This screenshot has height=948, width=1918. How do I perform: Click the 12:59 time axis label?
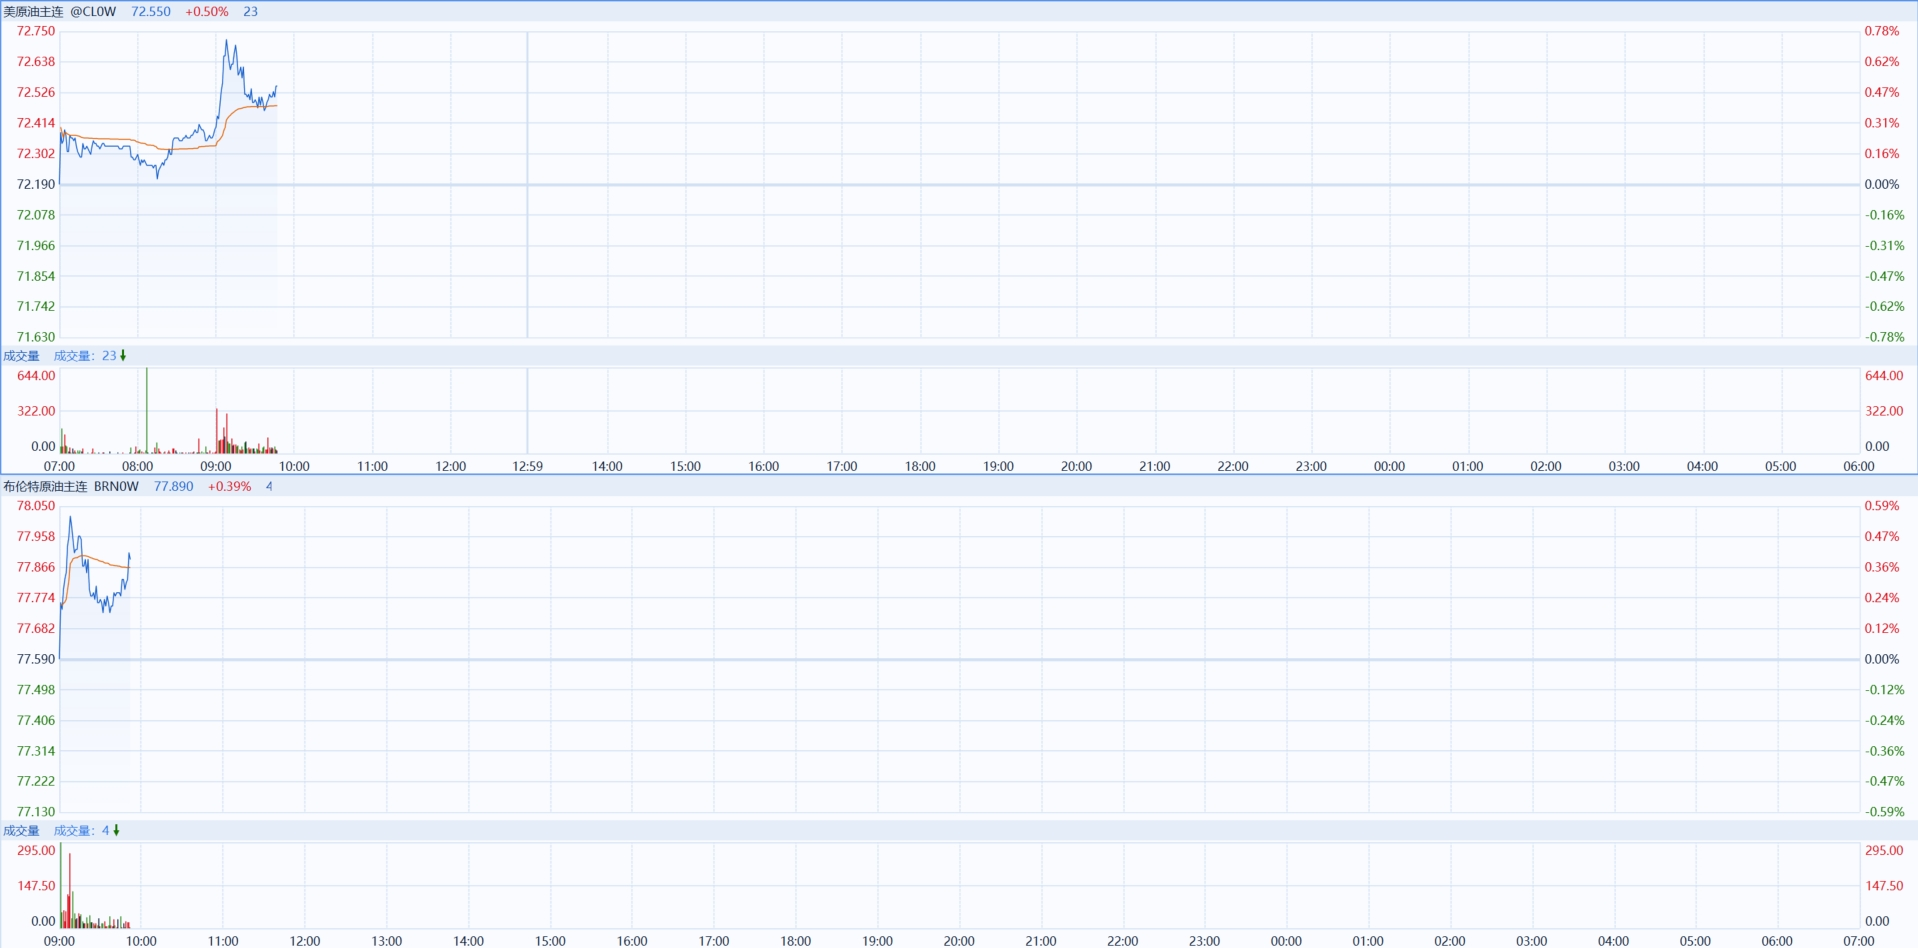[x=528, y=467]
